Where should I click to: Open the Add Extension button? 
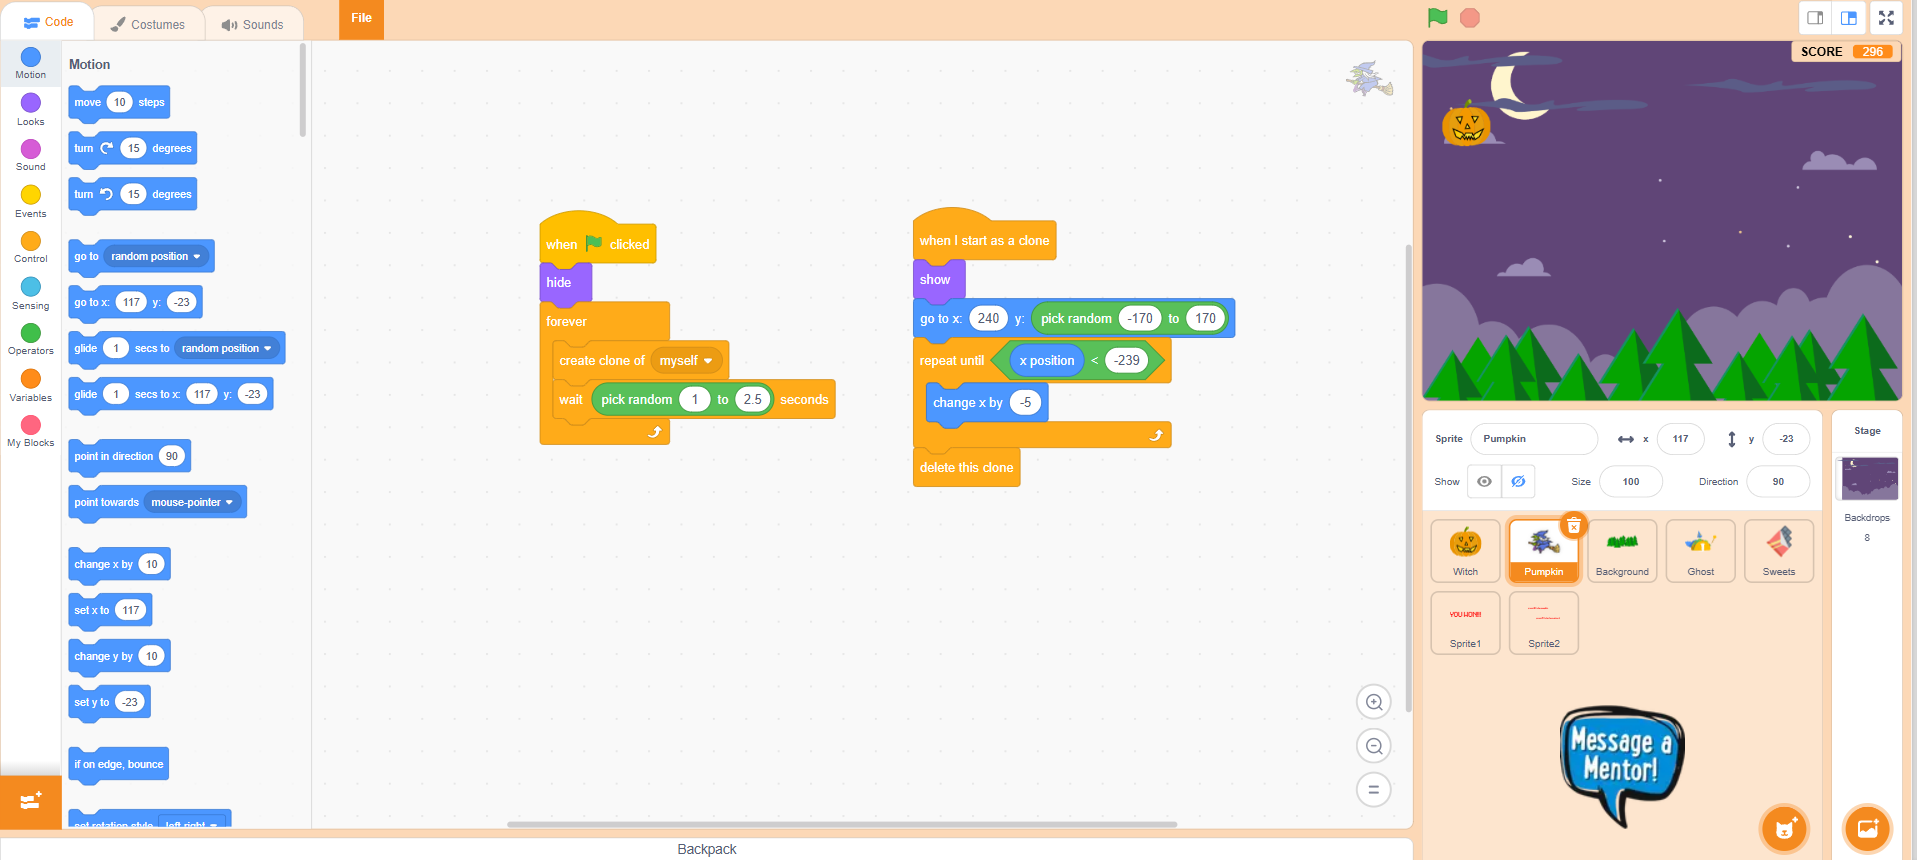coord(30,802)
